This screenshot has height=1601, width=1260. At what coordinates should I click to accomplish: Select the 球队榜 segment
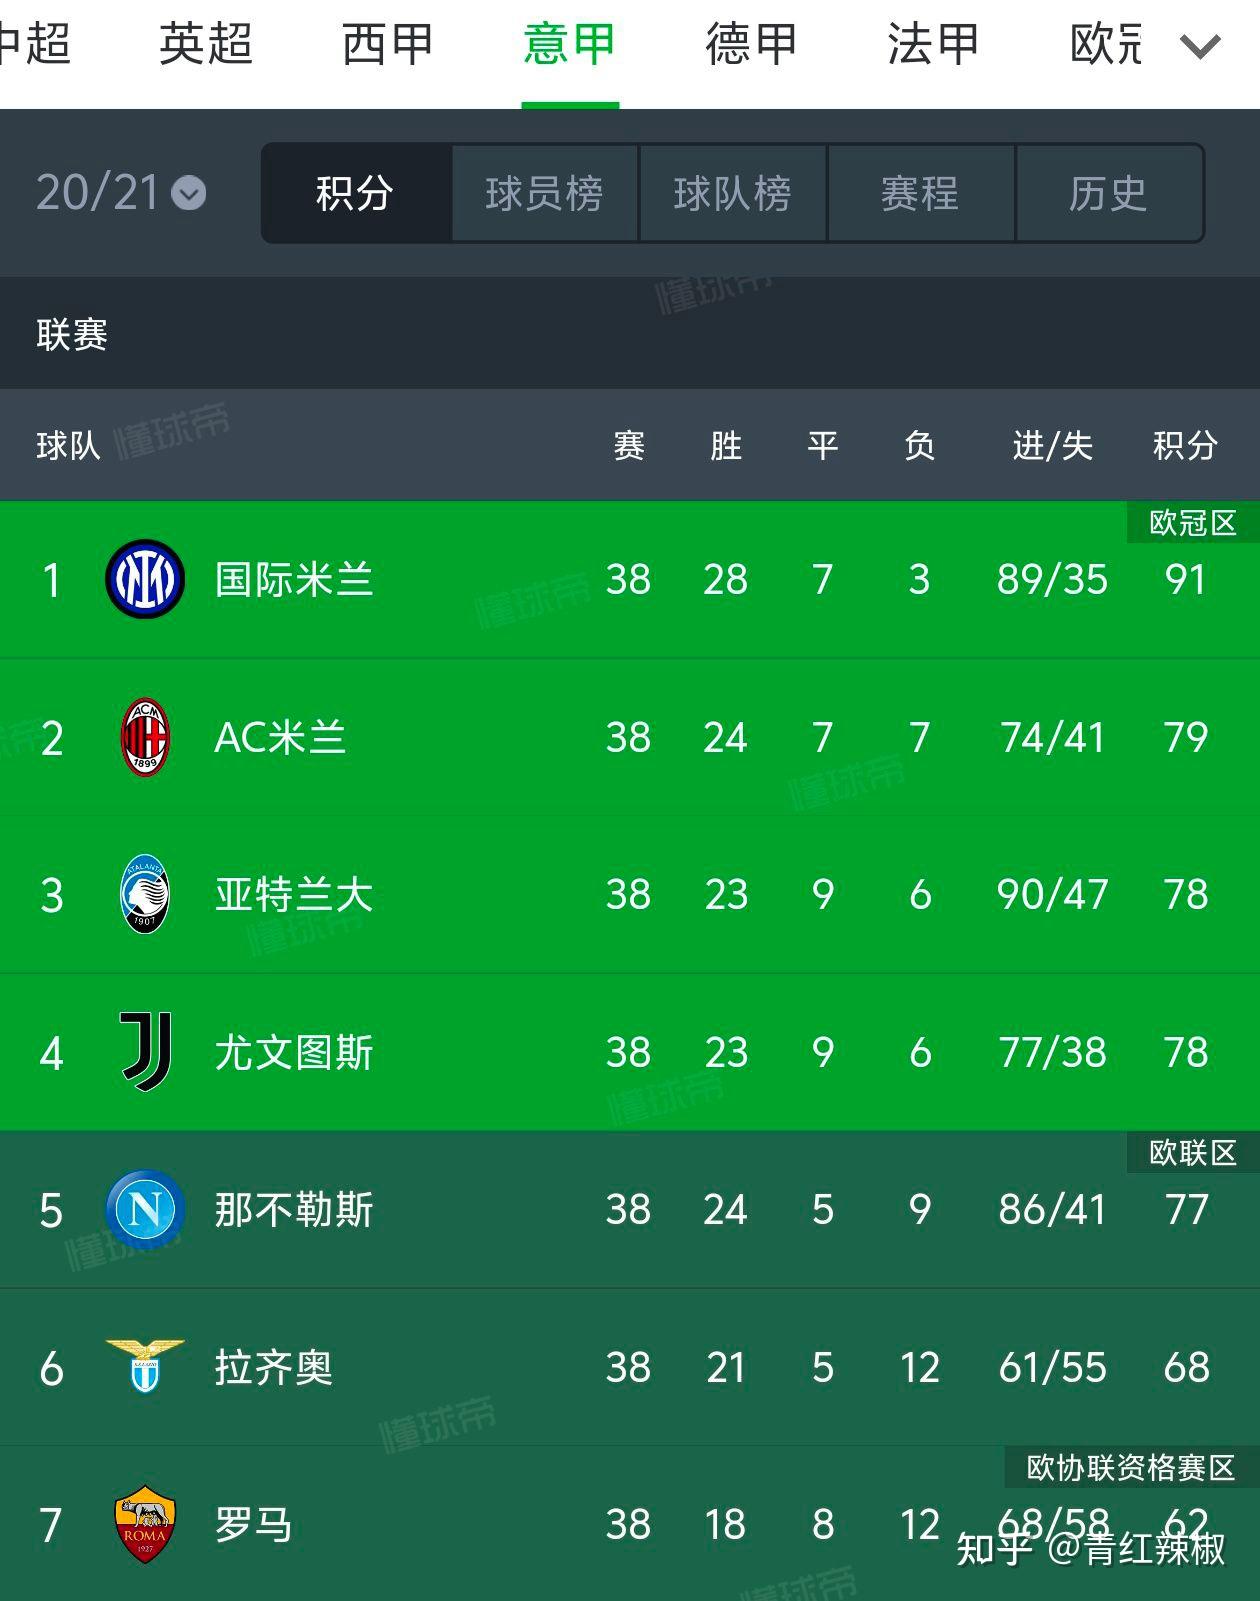pos(733,193)
